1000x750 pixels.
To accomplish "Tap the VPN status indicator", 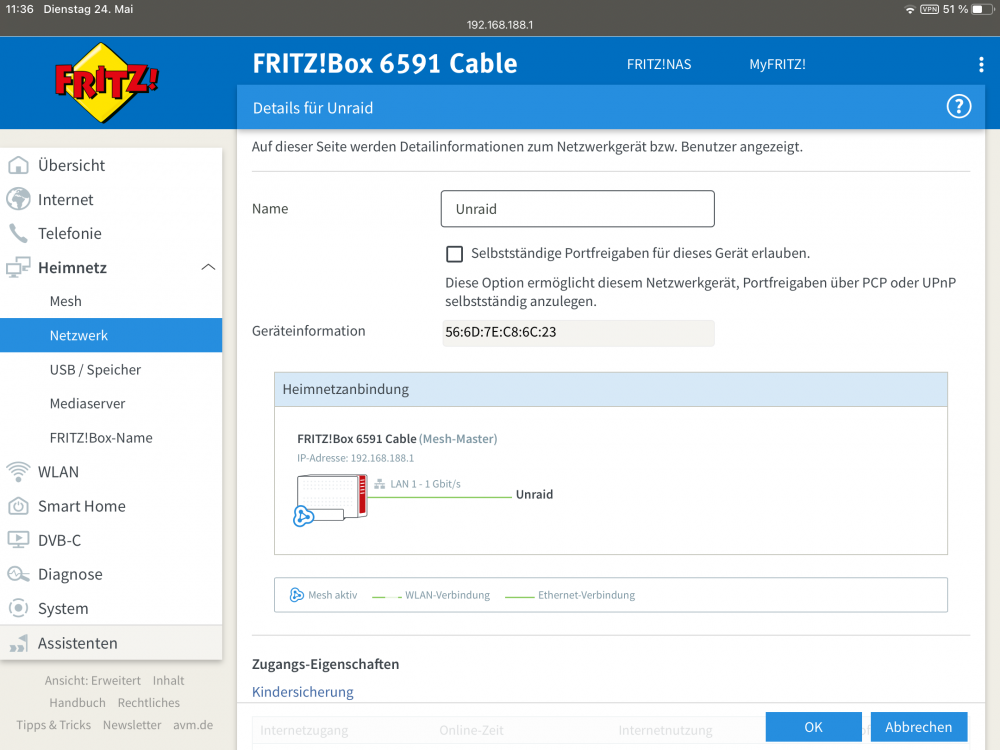I will (x=929, y=9).
